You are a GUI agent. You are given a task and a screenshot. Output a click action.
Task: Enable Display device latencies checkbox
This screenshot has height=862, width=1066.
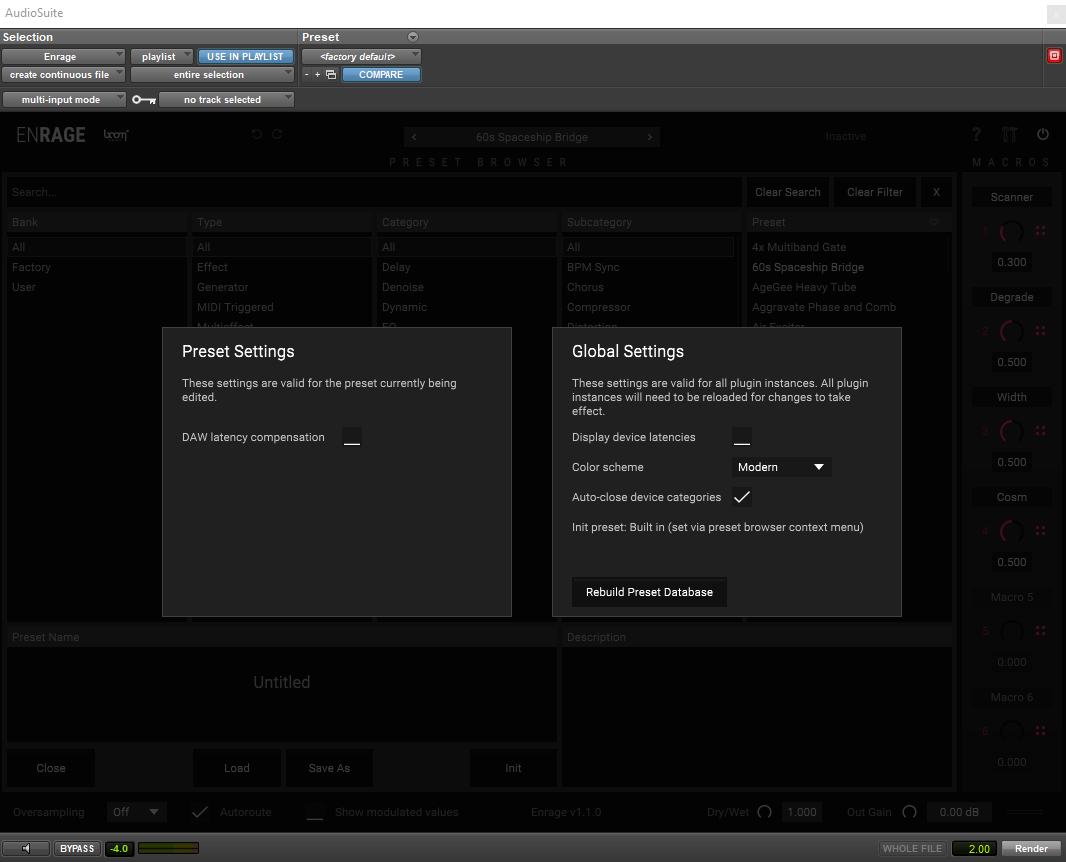point(741,437)
